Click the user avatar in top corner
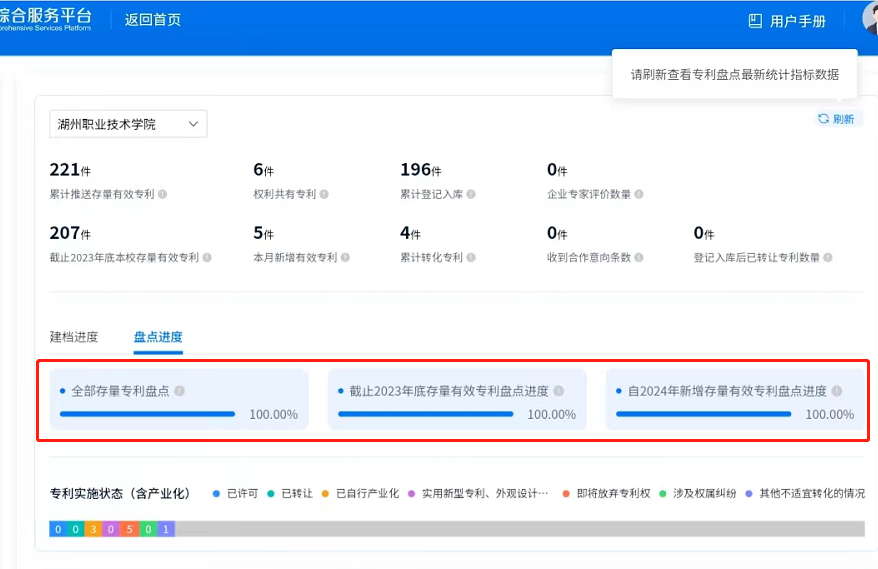The height and width of the screenshot is (569, 878). pyautogui.click(x=870, y=19)
